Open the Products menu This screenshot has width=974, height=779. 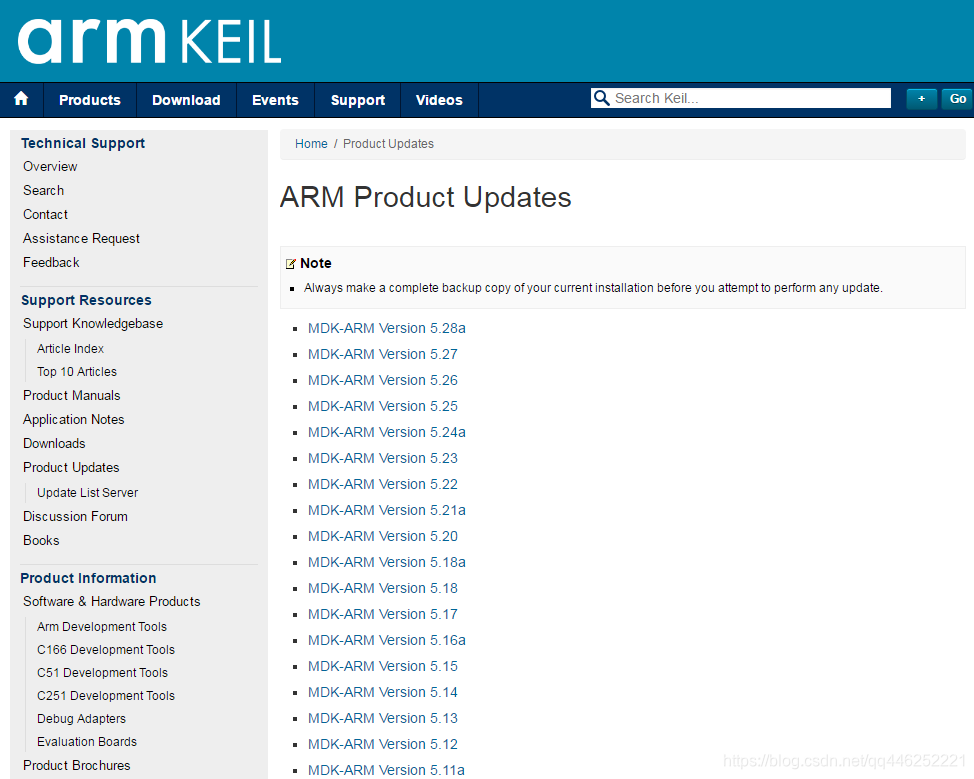89,100
